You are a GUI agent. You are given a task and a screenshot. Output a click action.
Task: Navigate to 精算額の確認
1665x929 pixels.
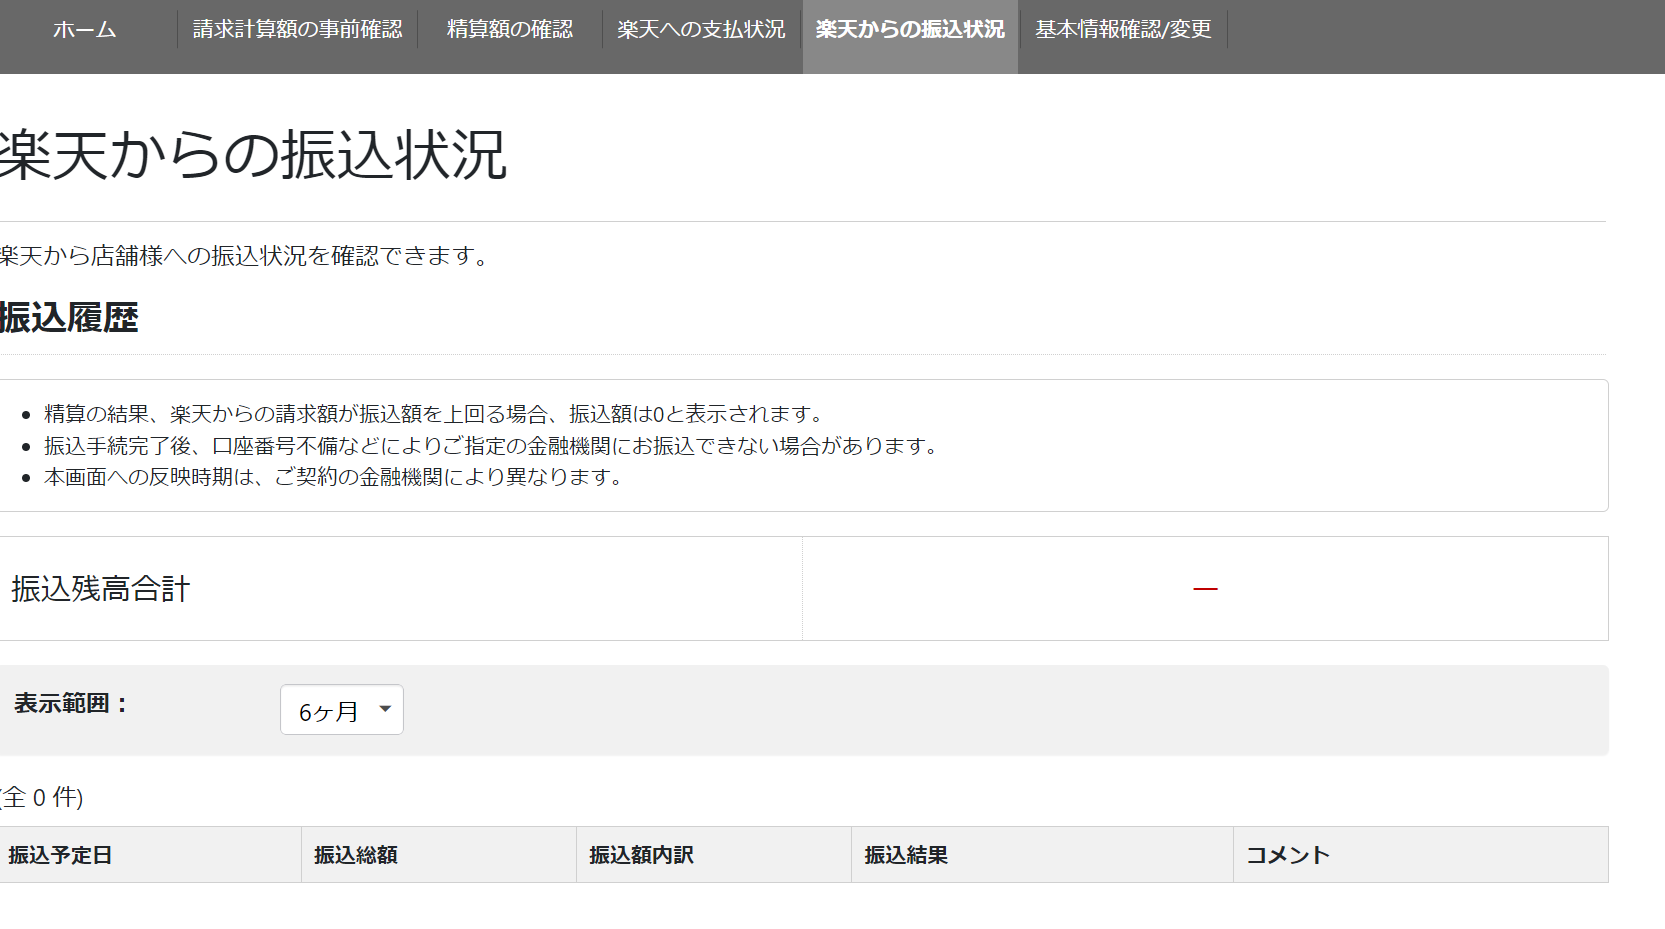pos(506,30)
